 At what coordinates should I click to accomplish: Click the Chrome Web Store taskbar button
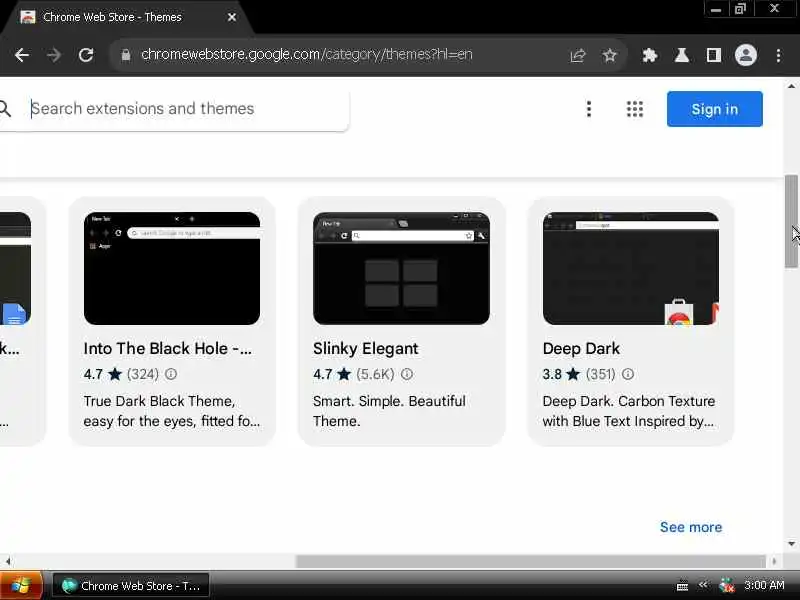point(131,586)
